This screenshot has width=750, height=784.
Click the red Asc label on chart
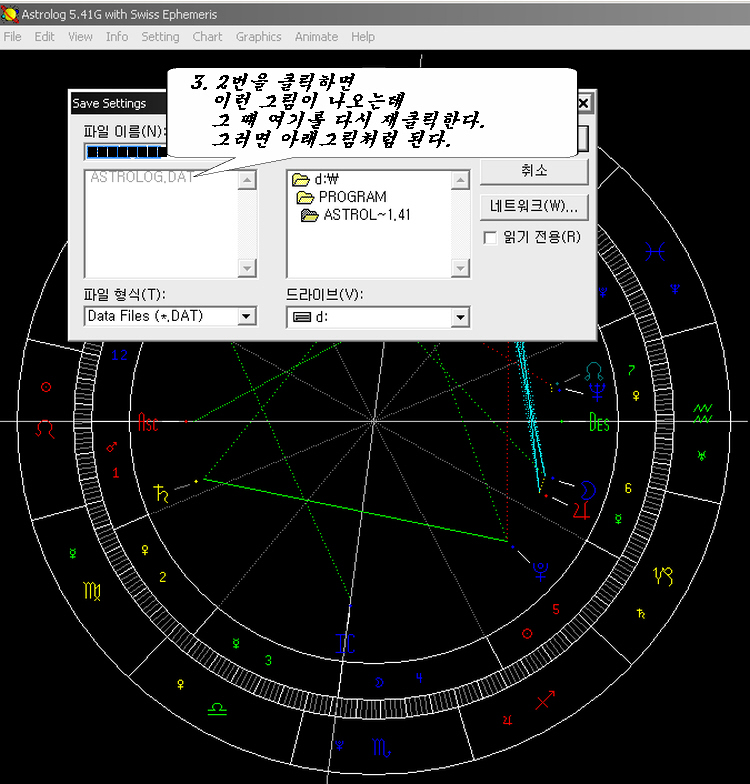pyautogui.click(x=148, y=423)
